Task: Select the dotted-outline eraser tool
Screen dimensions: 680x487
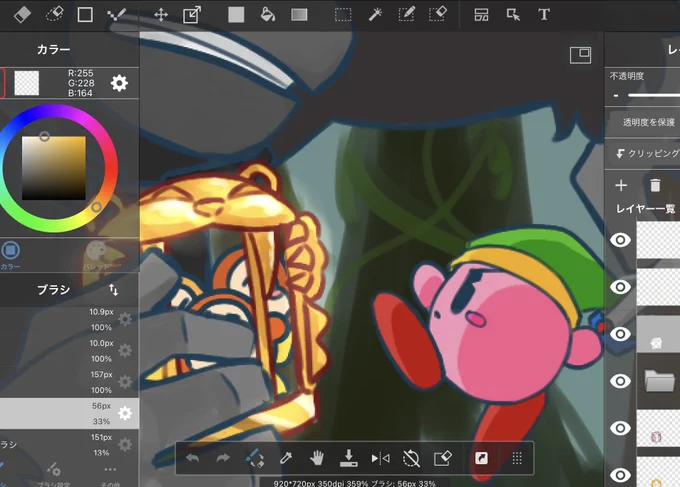Action: click(x=55, y=14)
